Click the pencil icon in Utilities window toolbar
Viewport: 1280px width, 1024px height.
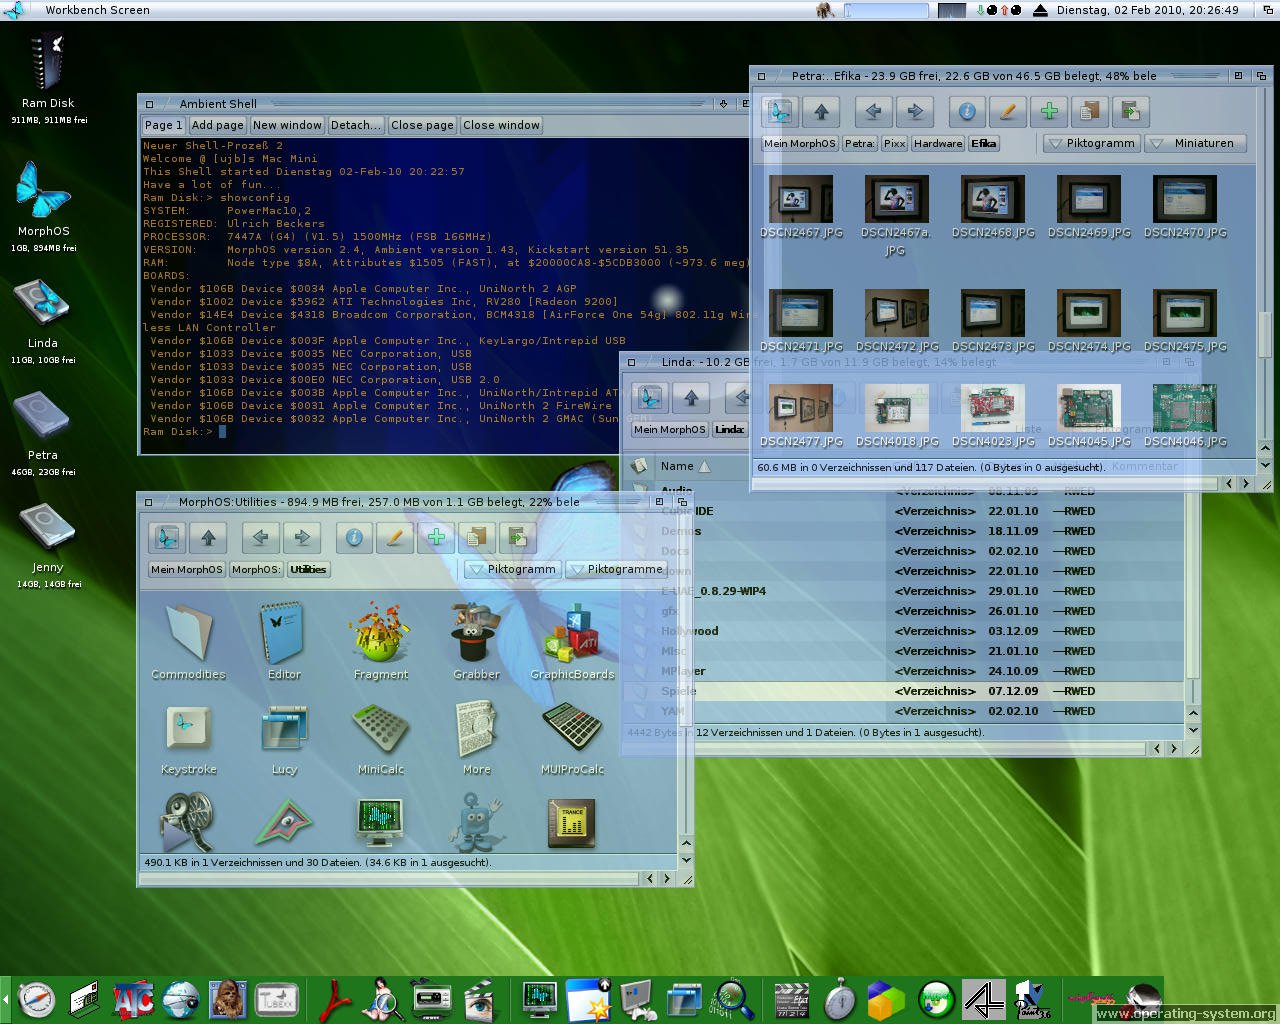click(395, 538)
